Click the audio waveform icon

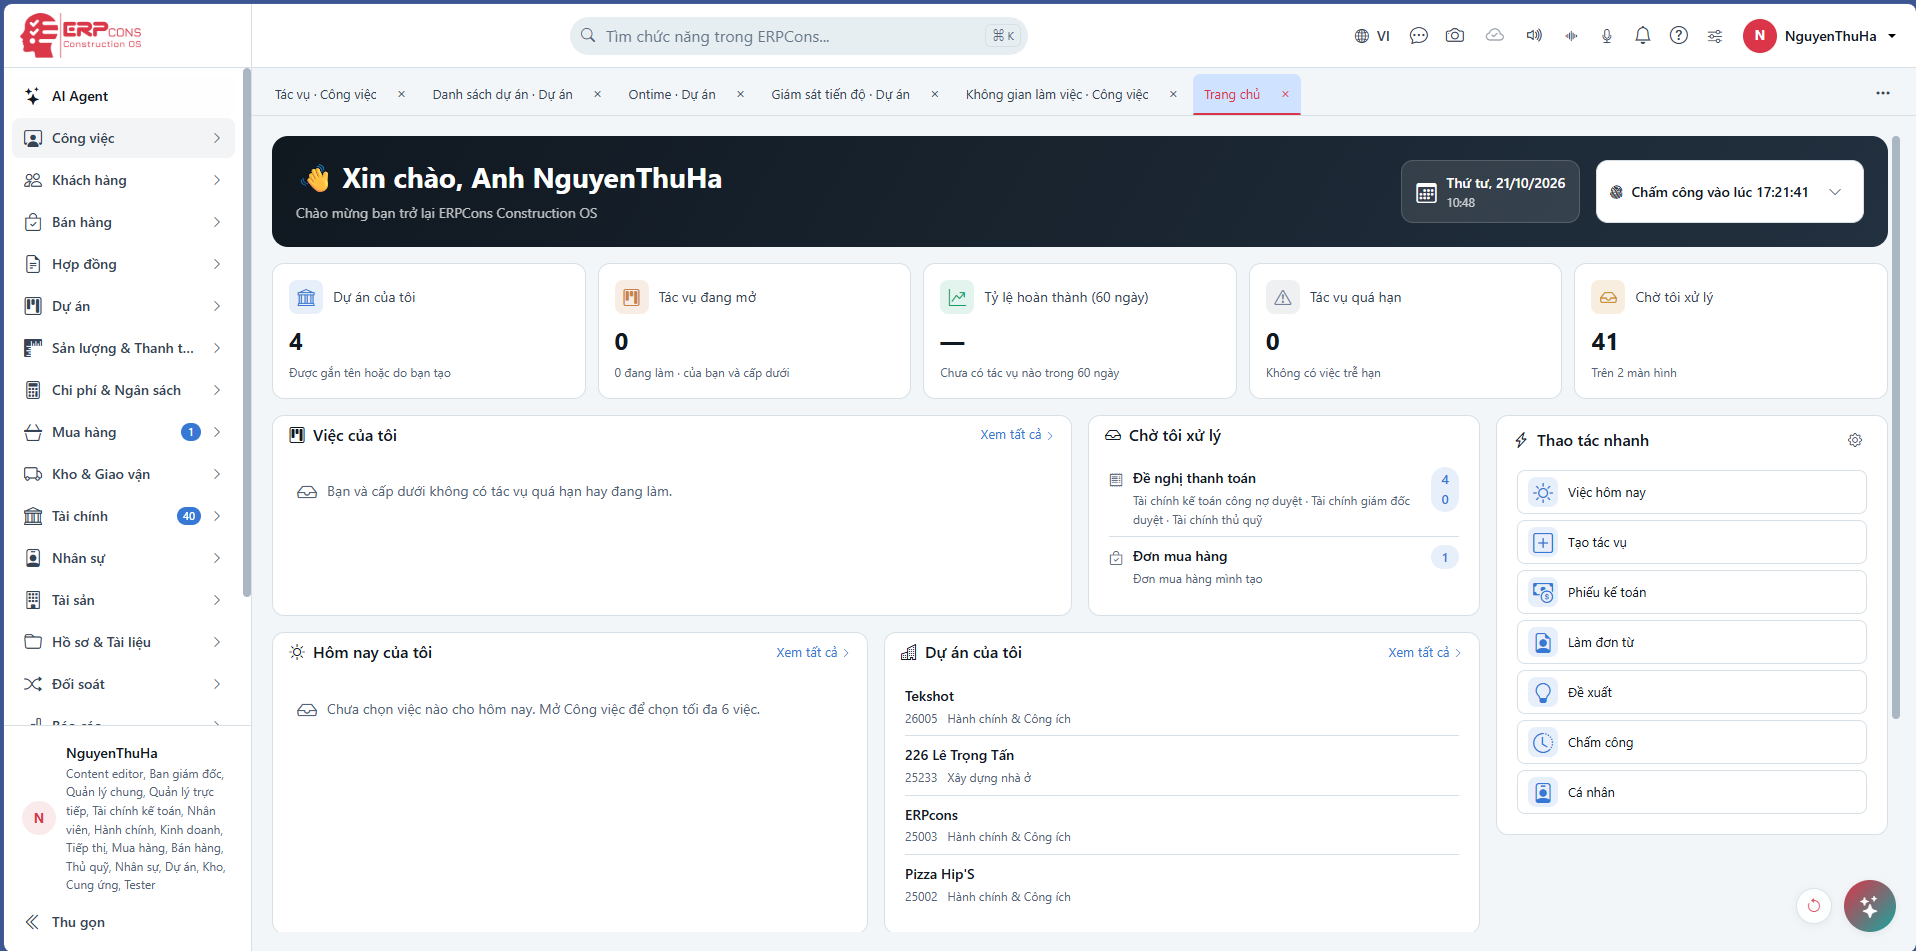click(1571, 36)
